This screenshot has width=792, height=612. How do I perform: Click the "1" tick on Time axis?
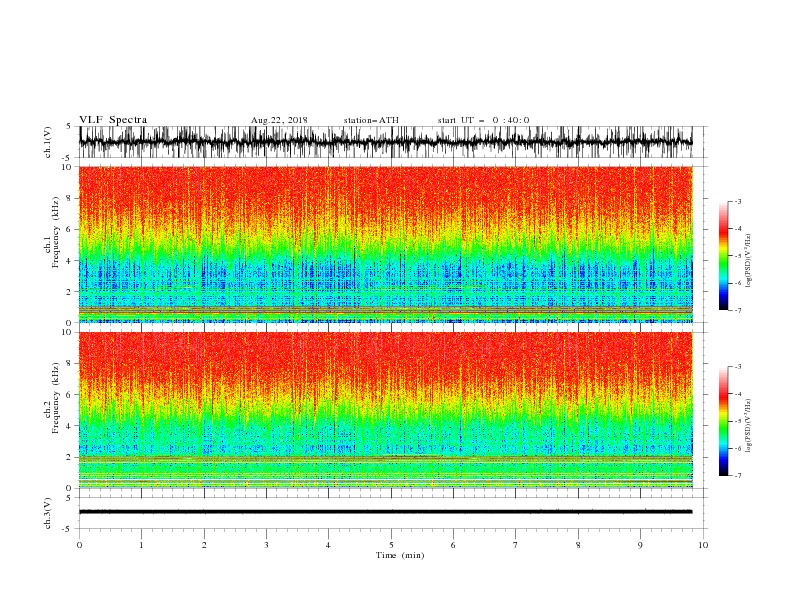(x=141, y=545)
